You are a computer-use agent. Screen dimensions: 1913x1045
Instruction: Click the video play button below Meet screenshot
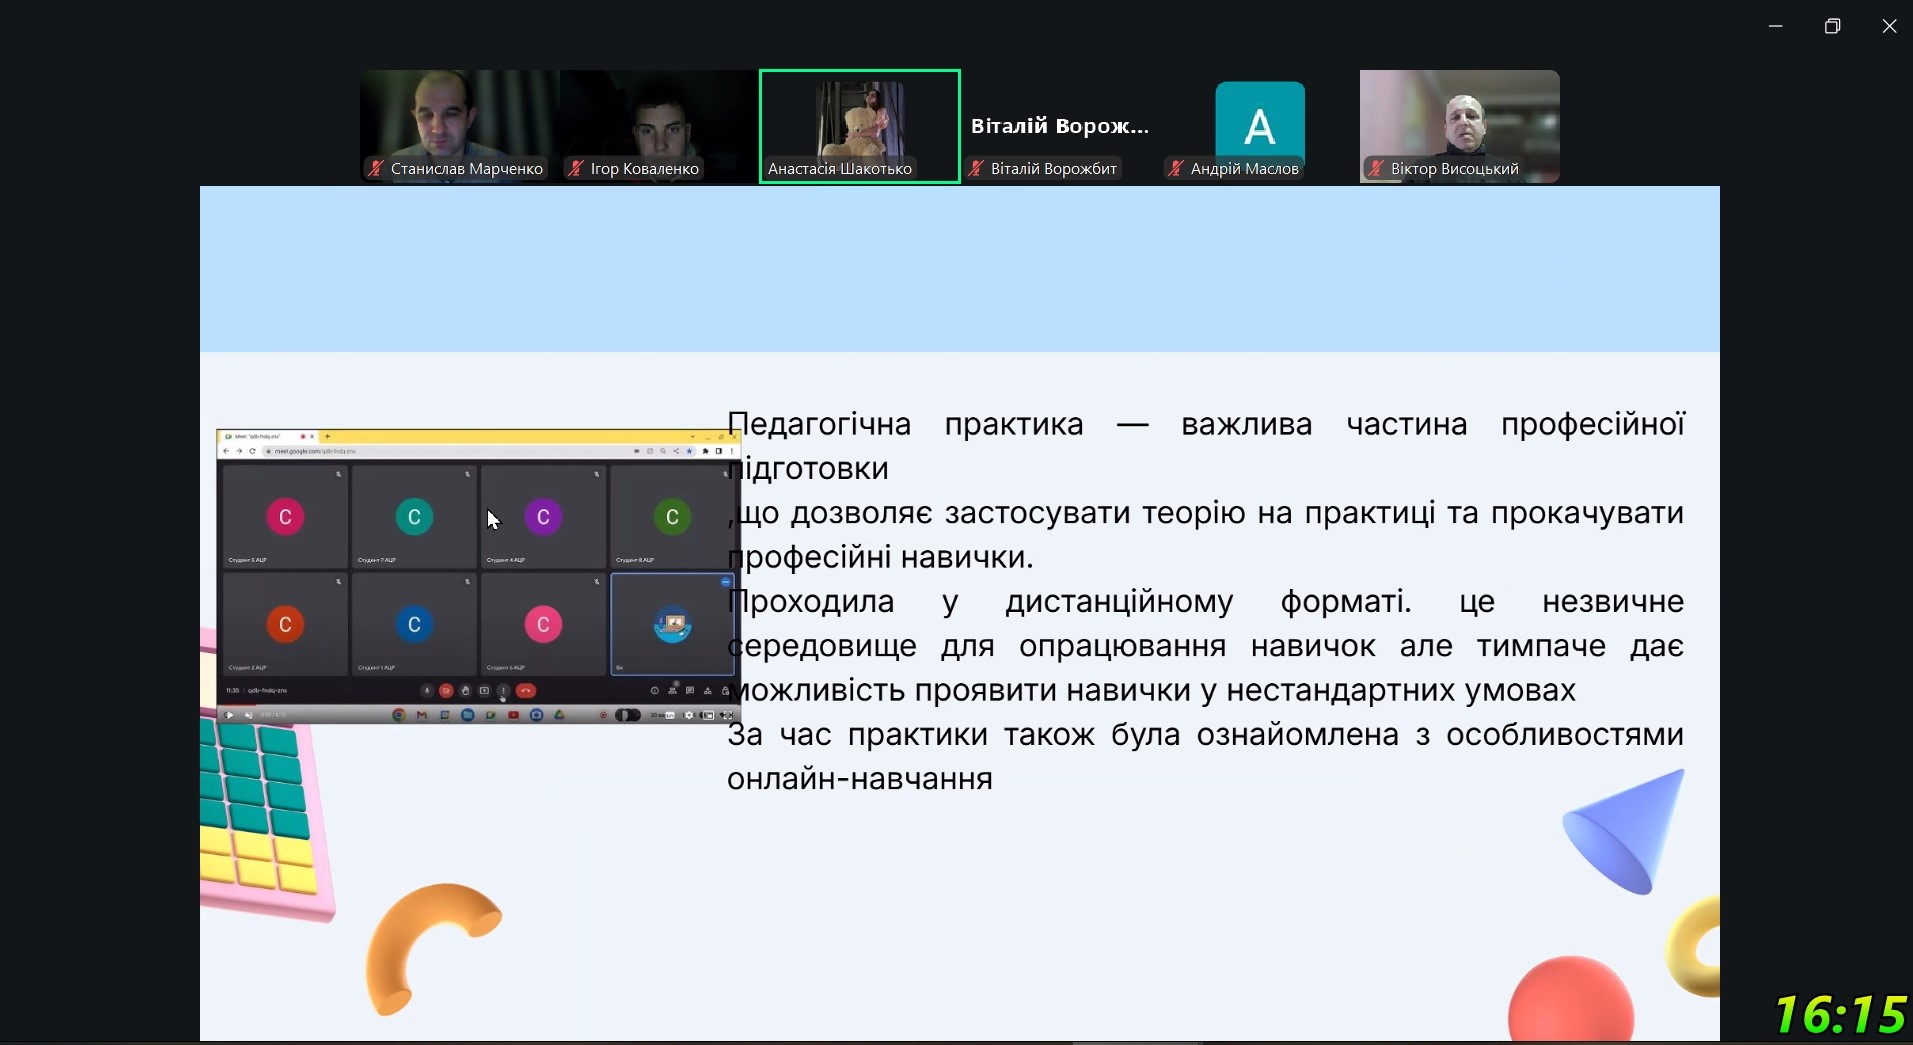(229, 715)
